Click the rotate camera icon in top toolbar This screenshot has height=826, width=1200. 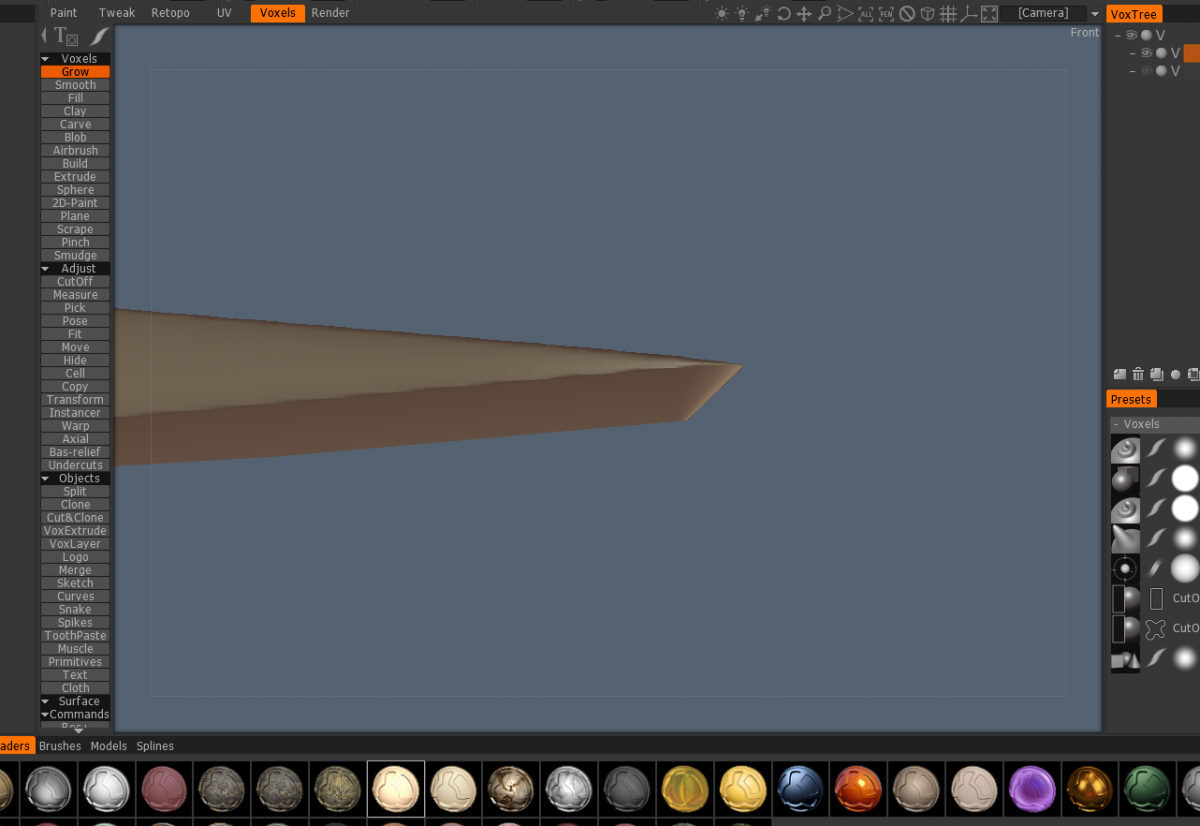784,14
